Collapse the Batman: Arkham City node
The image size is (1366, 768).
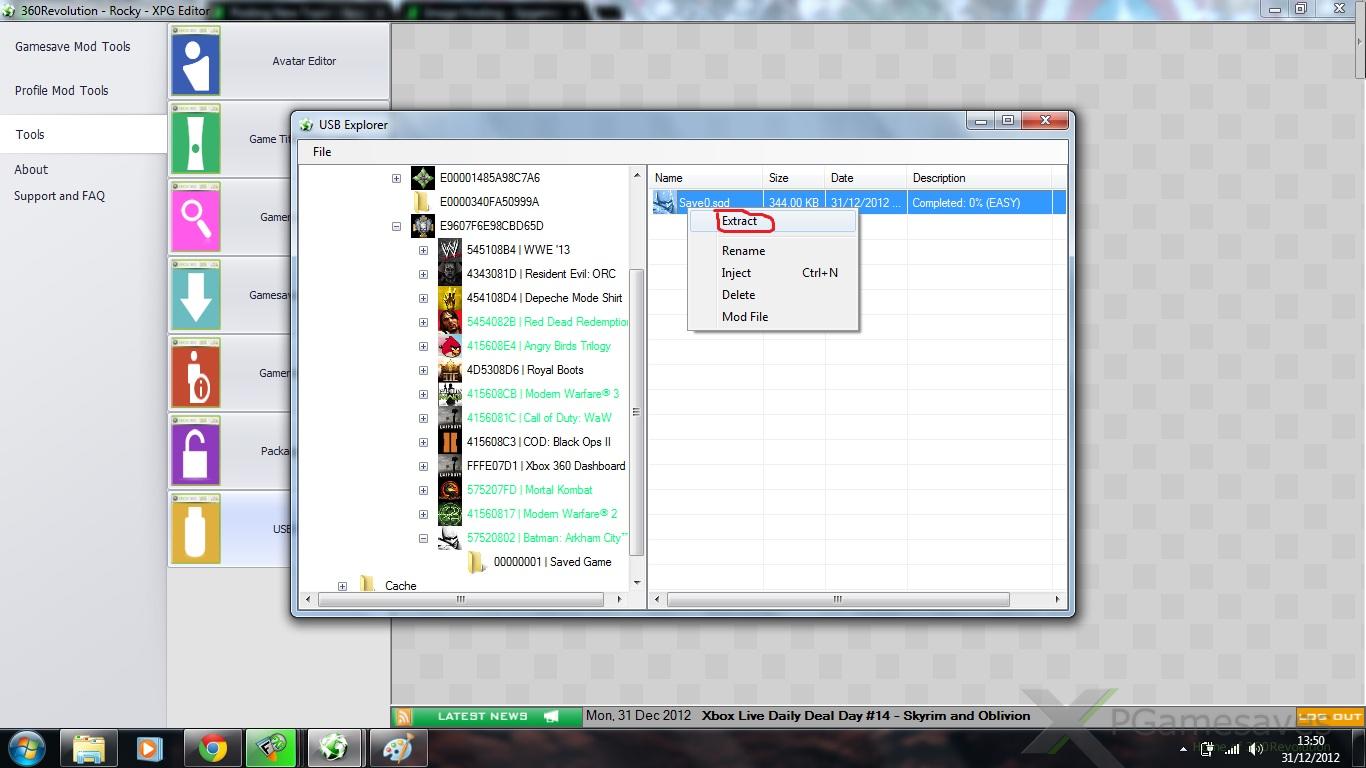click(423, 538)
